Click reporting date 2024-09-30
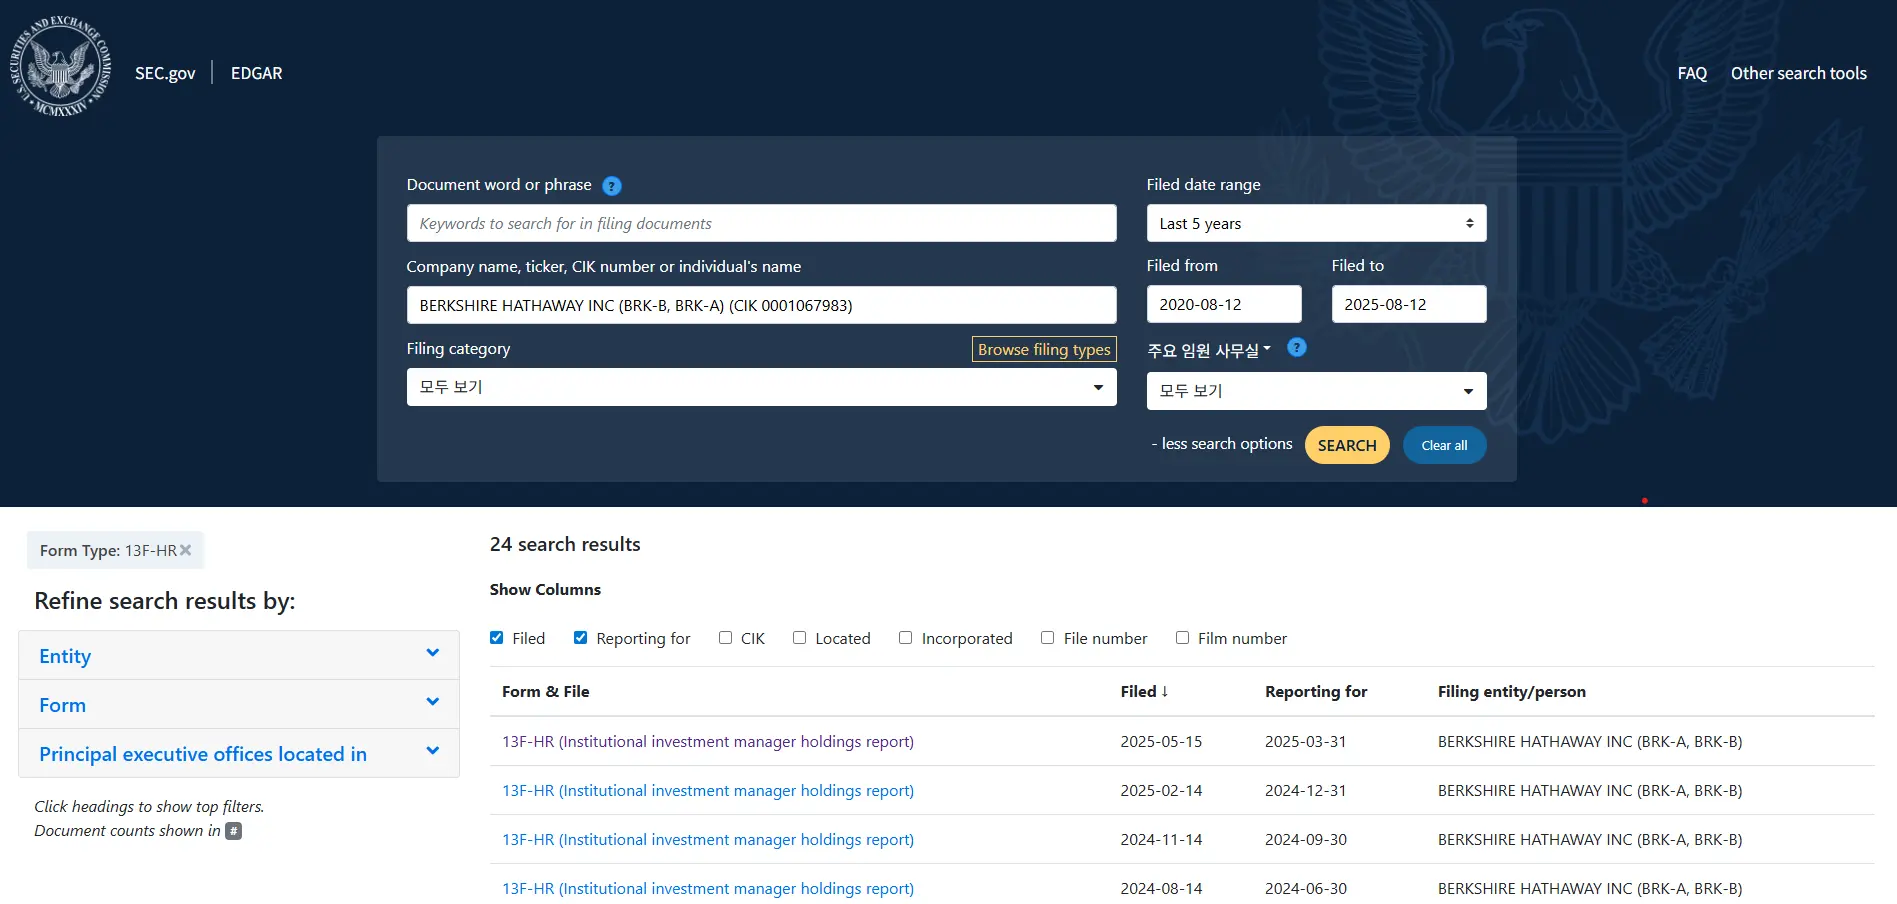1897x904 pixels. click(1306, 840)
